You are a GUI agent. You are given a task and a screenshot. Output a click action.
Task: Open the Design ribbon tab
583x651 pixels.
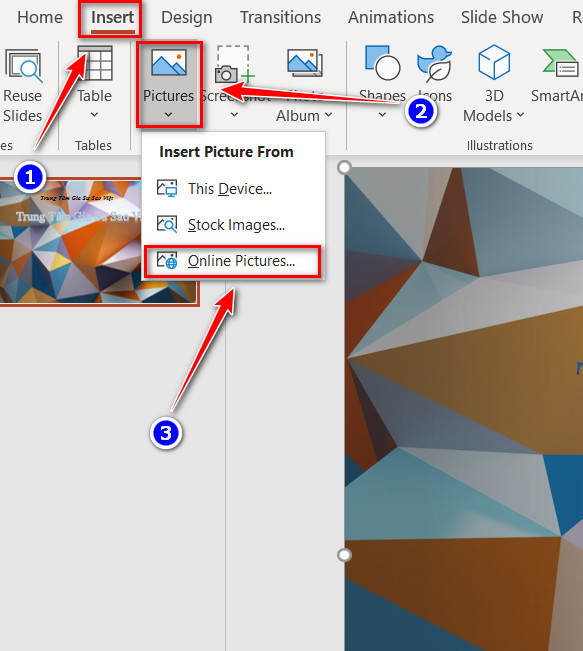point(186,17)
